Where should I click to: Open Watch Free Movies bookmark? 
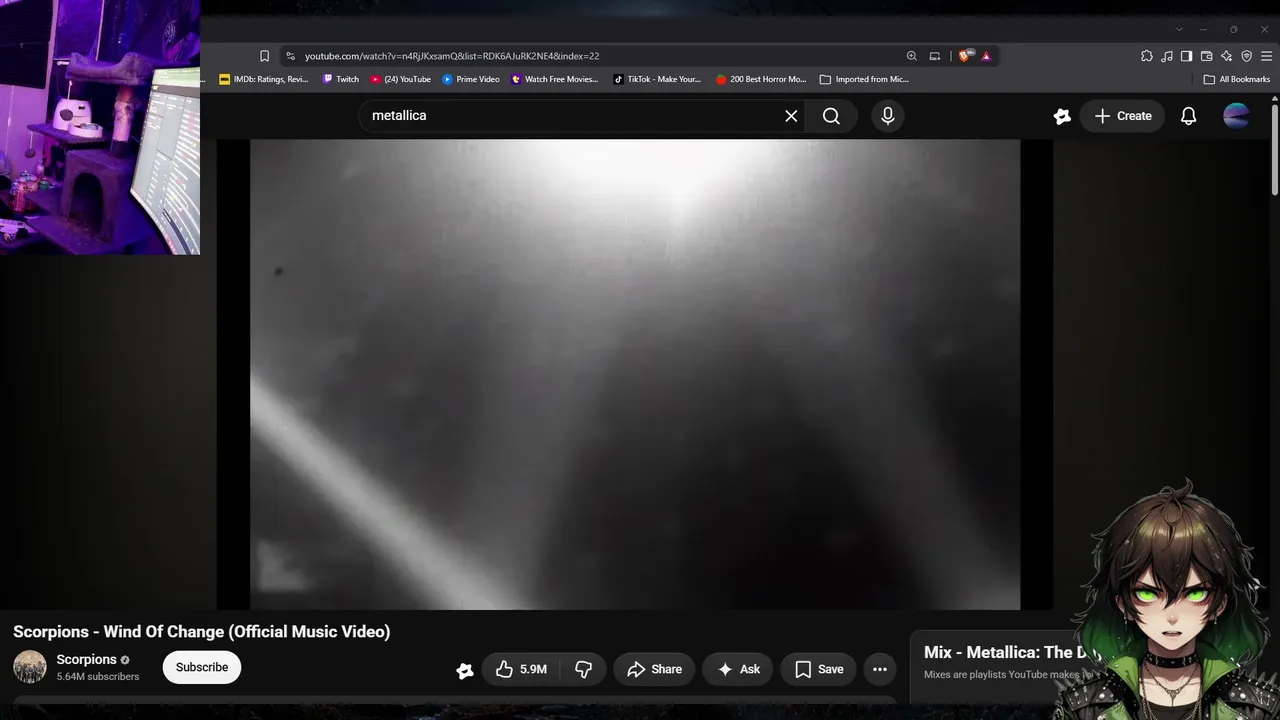click(554, 79)
